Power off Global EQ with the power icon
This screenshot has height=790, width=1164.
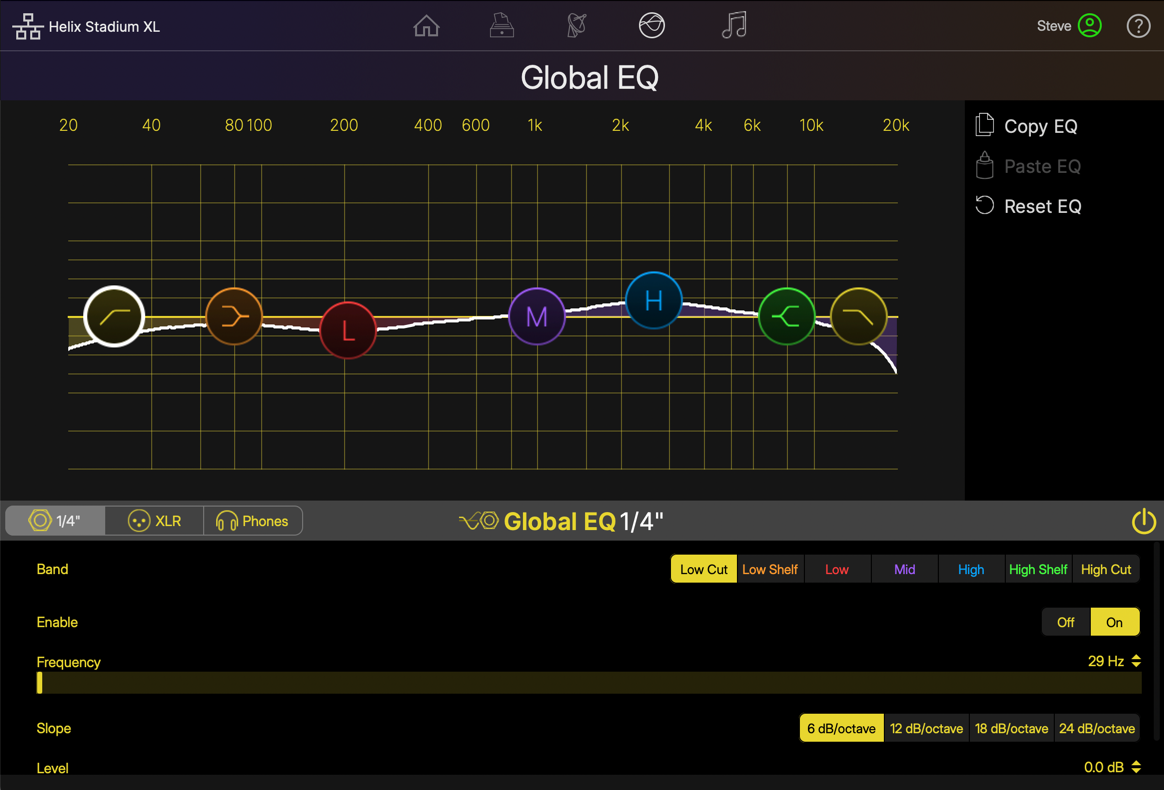tap(1144, 521)
